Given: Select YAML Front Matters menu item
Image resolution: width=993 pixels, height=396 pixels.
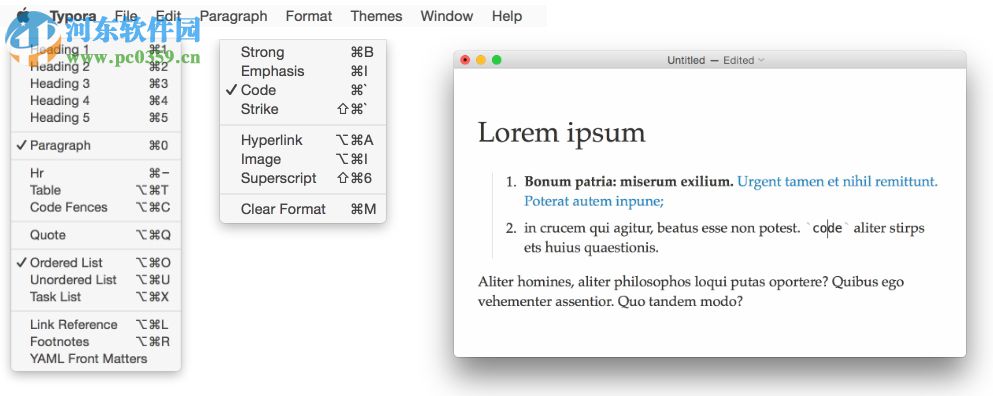Looking at the screenshot, I should pos(96,359).
